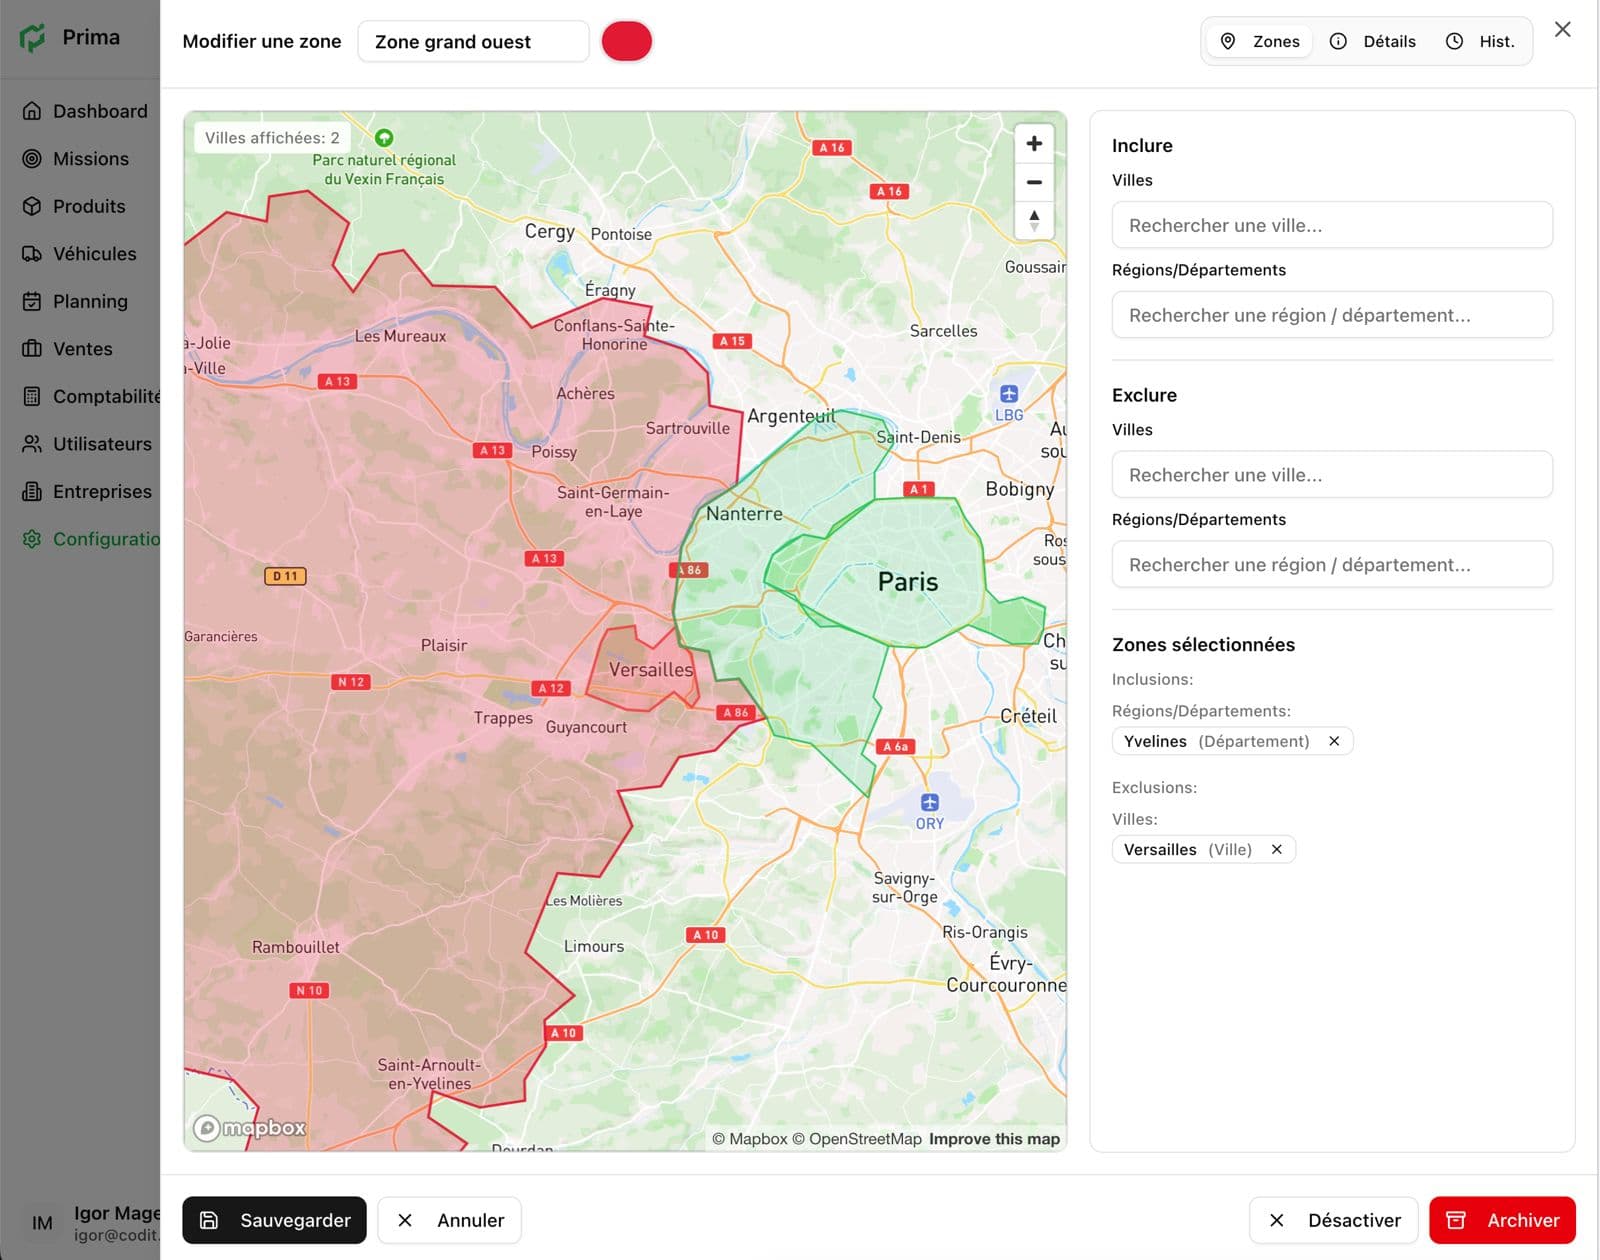Select the Configuration gear icon
The image size is (1600, 1260).
33,538
